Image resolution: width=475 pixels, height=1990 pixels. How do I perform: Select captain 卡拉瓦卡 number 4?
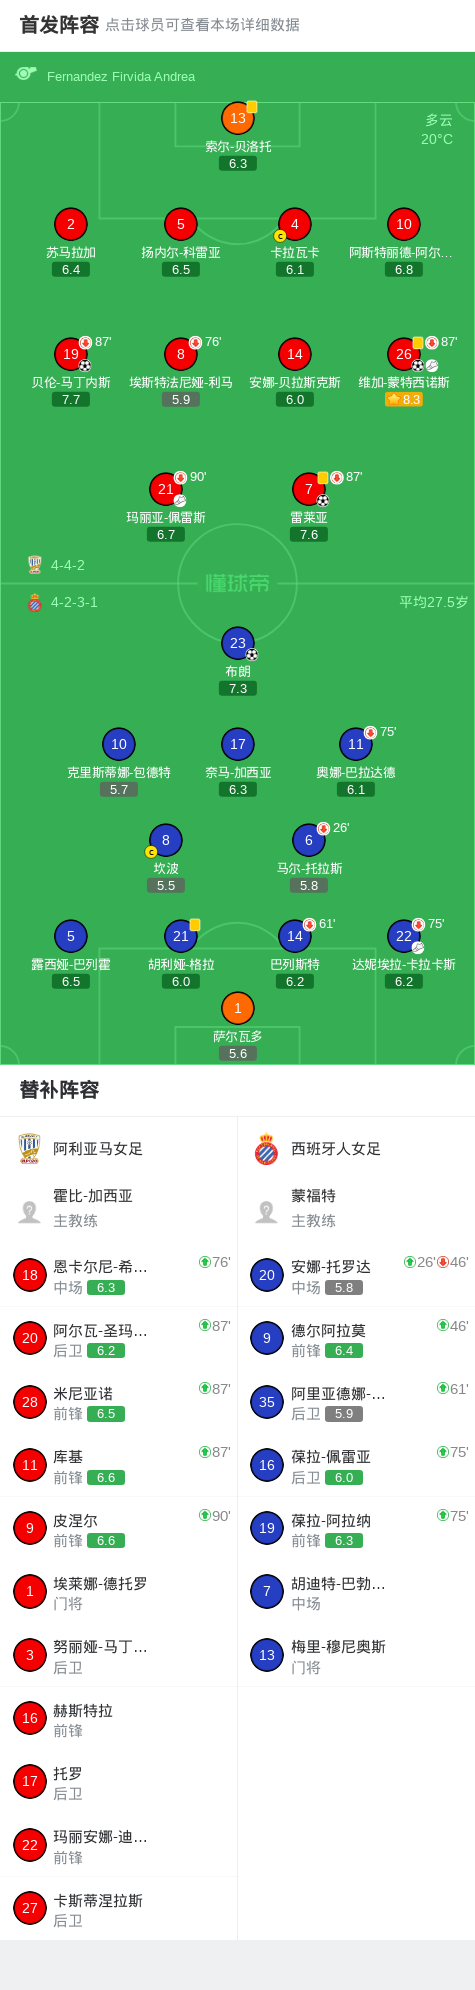coord(295,224)
